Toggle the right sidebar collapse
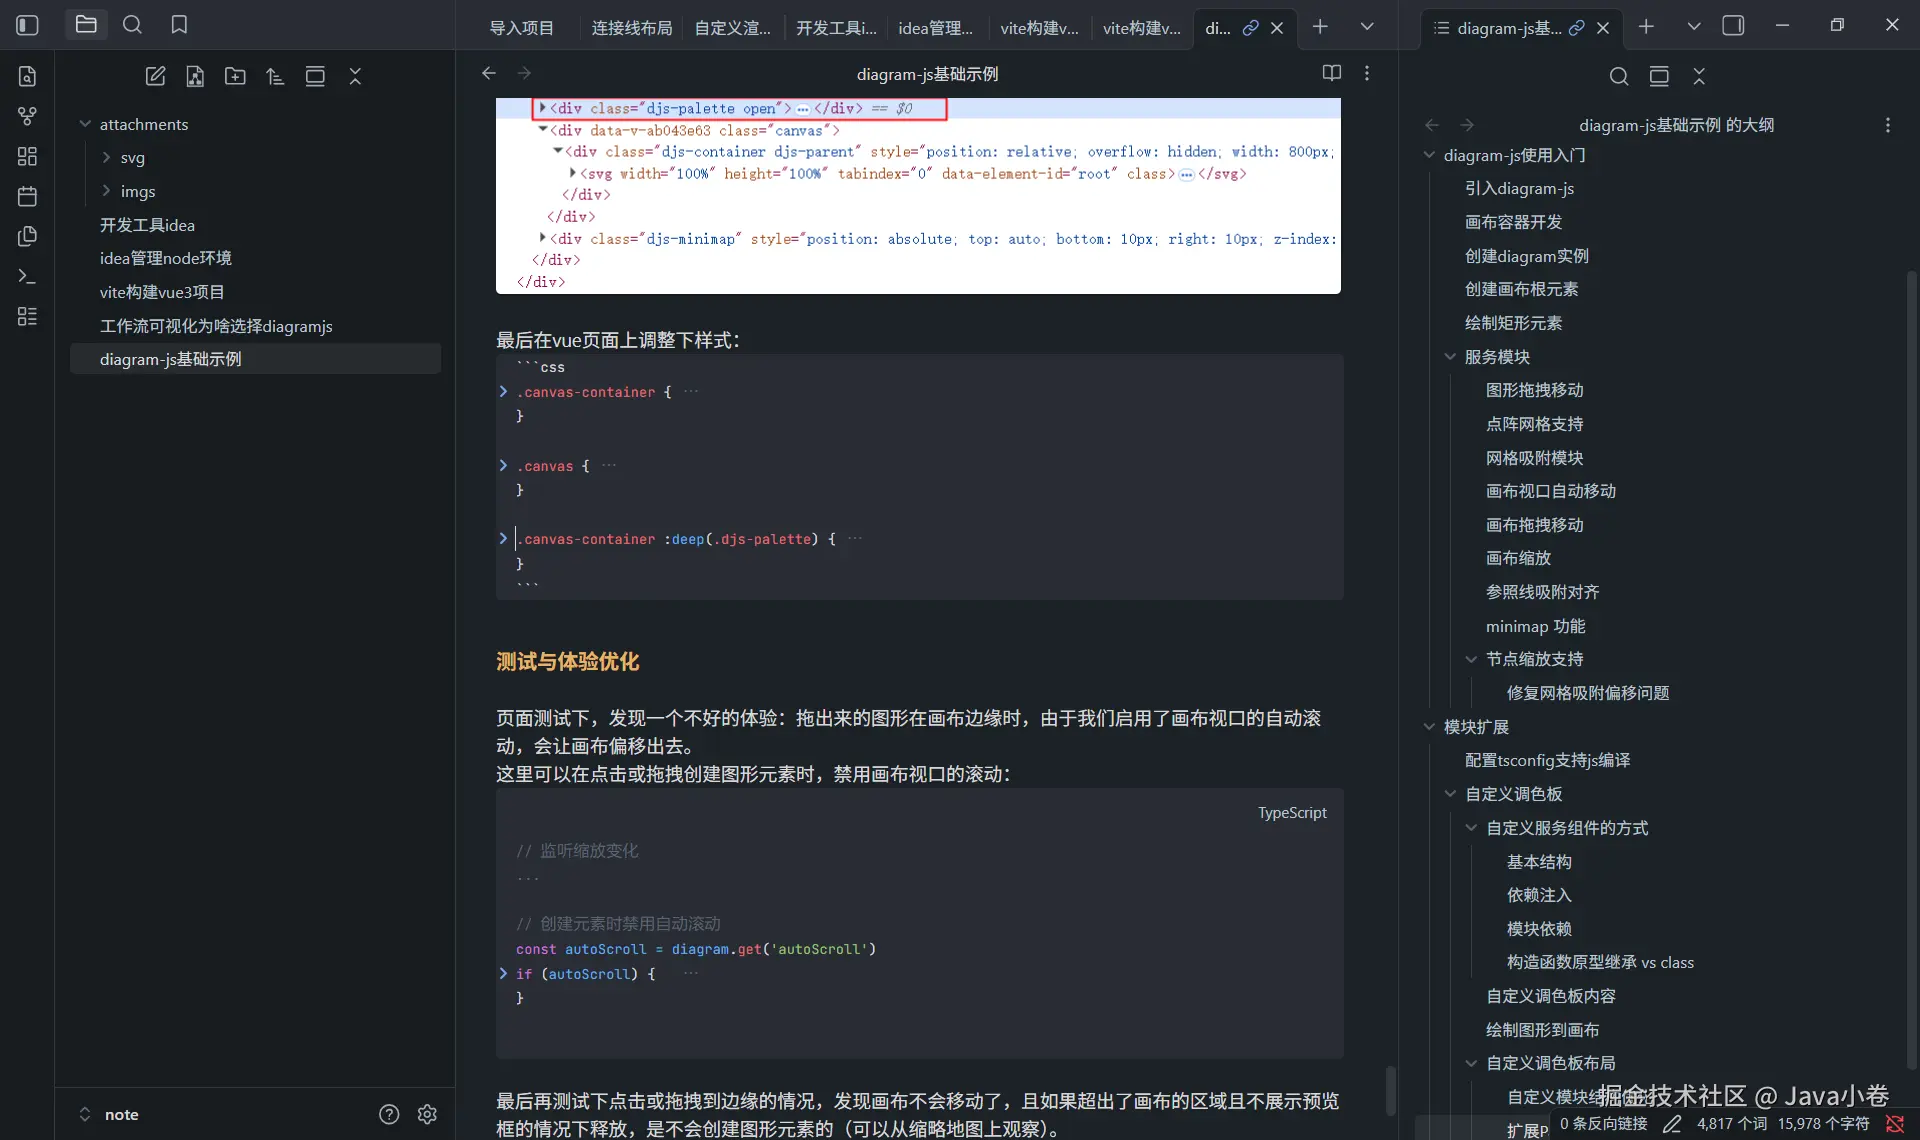This screenshot has height=1140, width=1920. 1733,25
